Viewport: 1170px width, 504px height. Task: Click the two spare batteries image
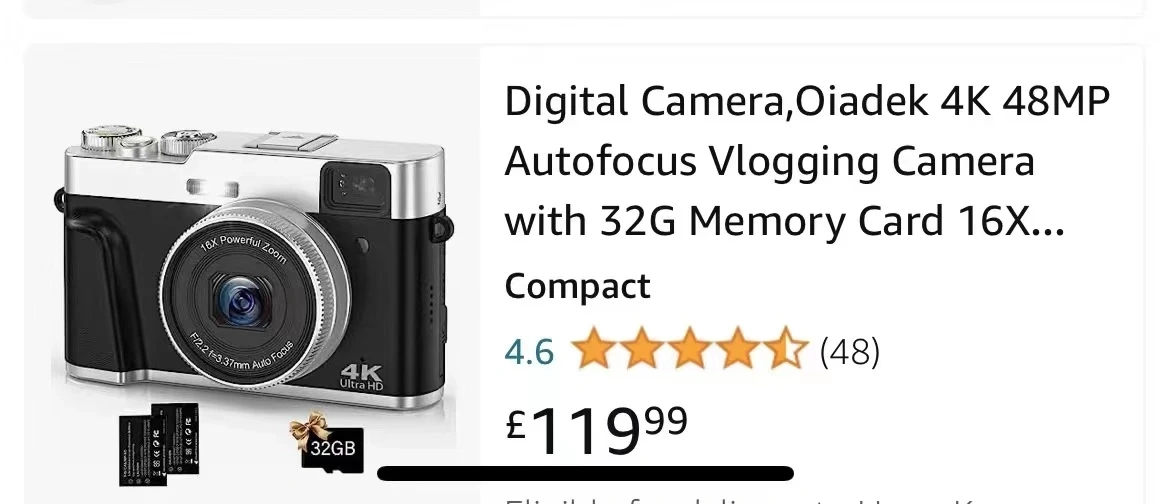(x=160, y=444)
